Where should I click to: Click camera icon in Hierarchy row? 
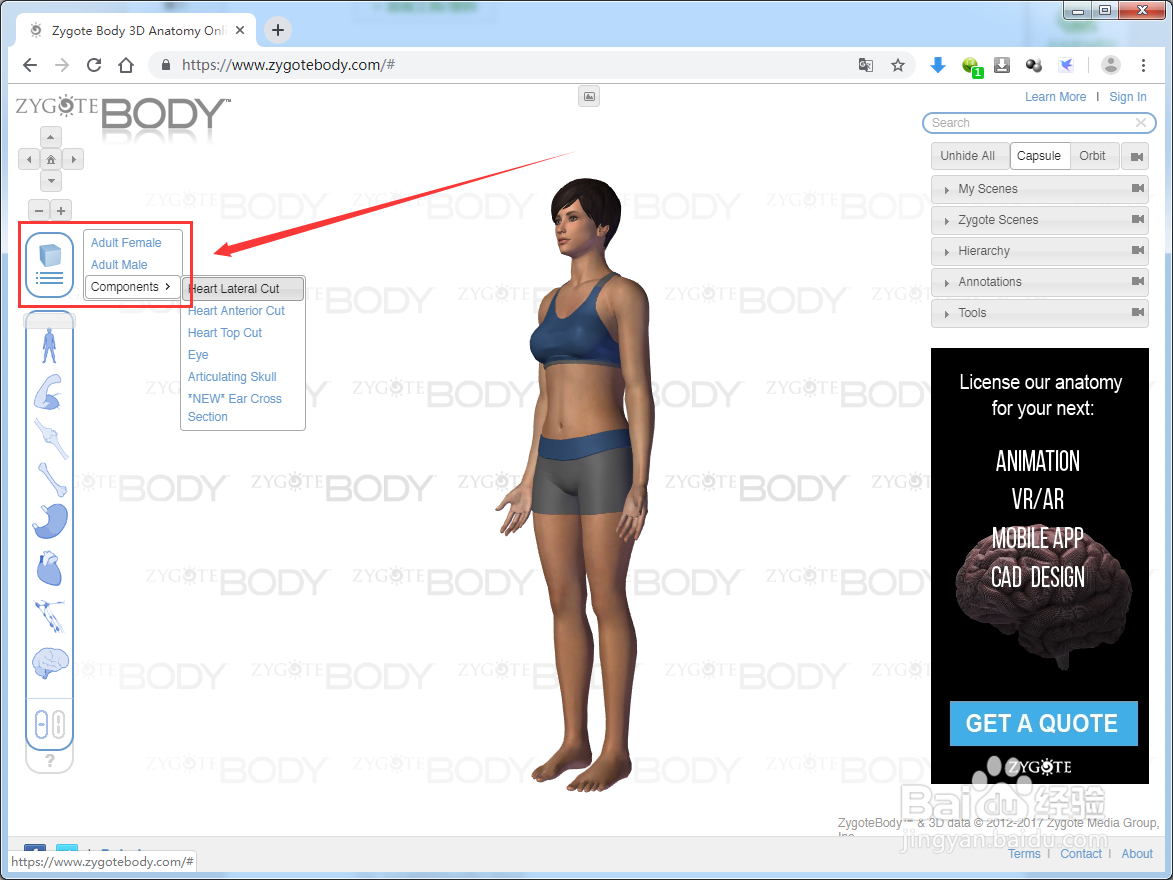coord(1138,250)
